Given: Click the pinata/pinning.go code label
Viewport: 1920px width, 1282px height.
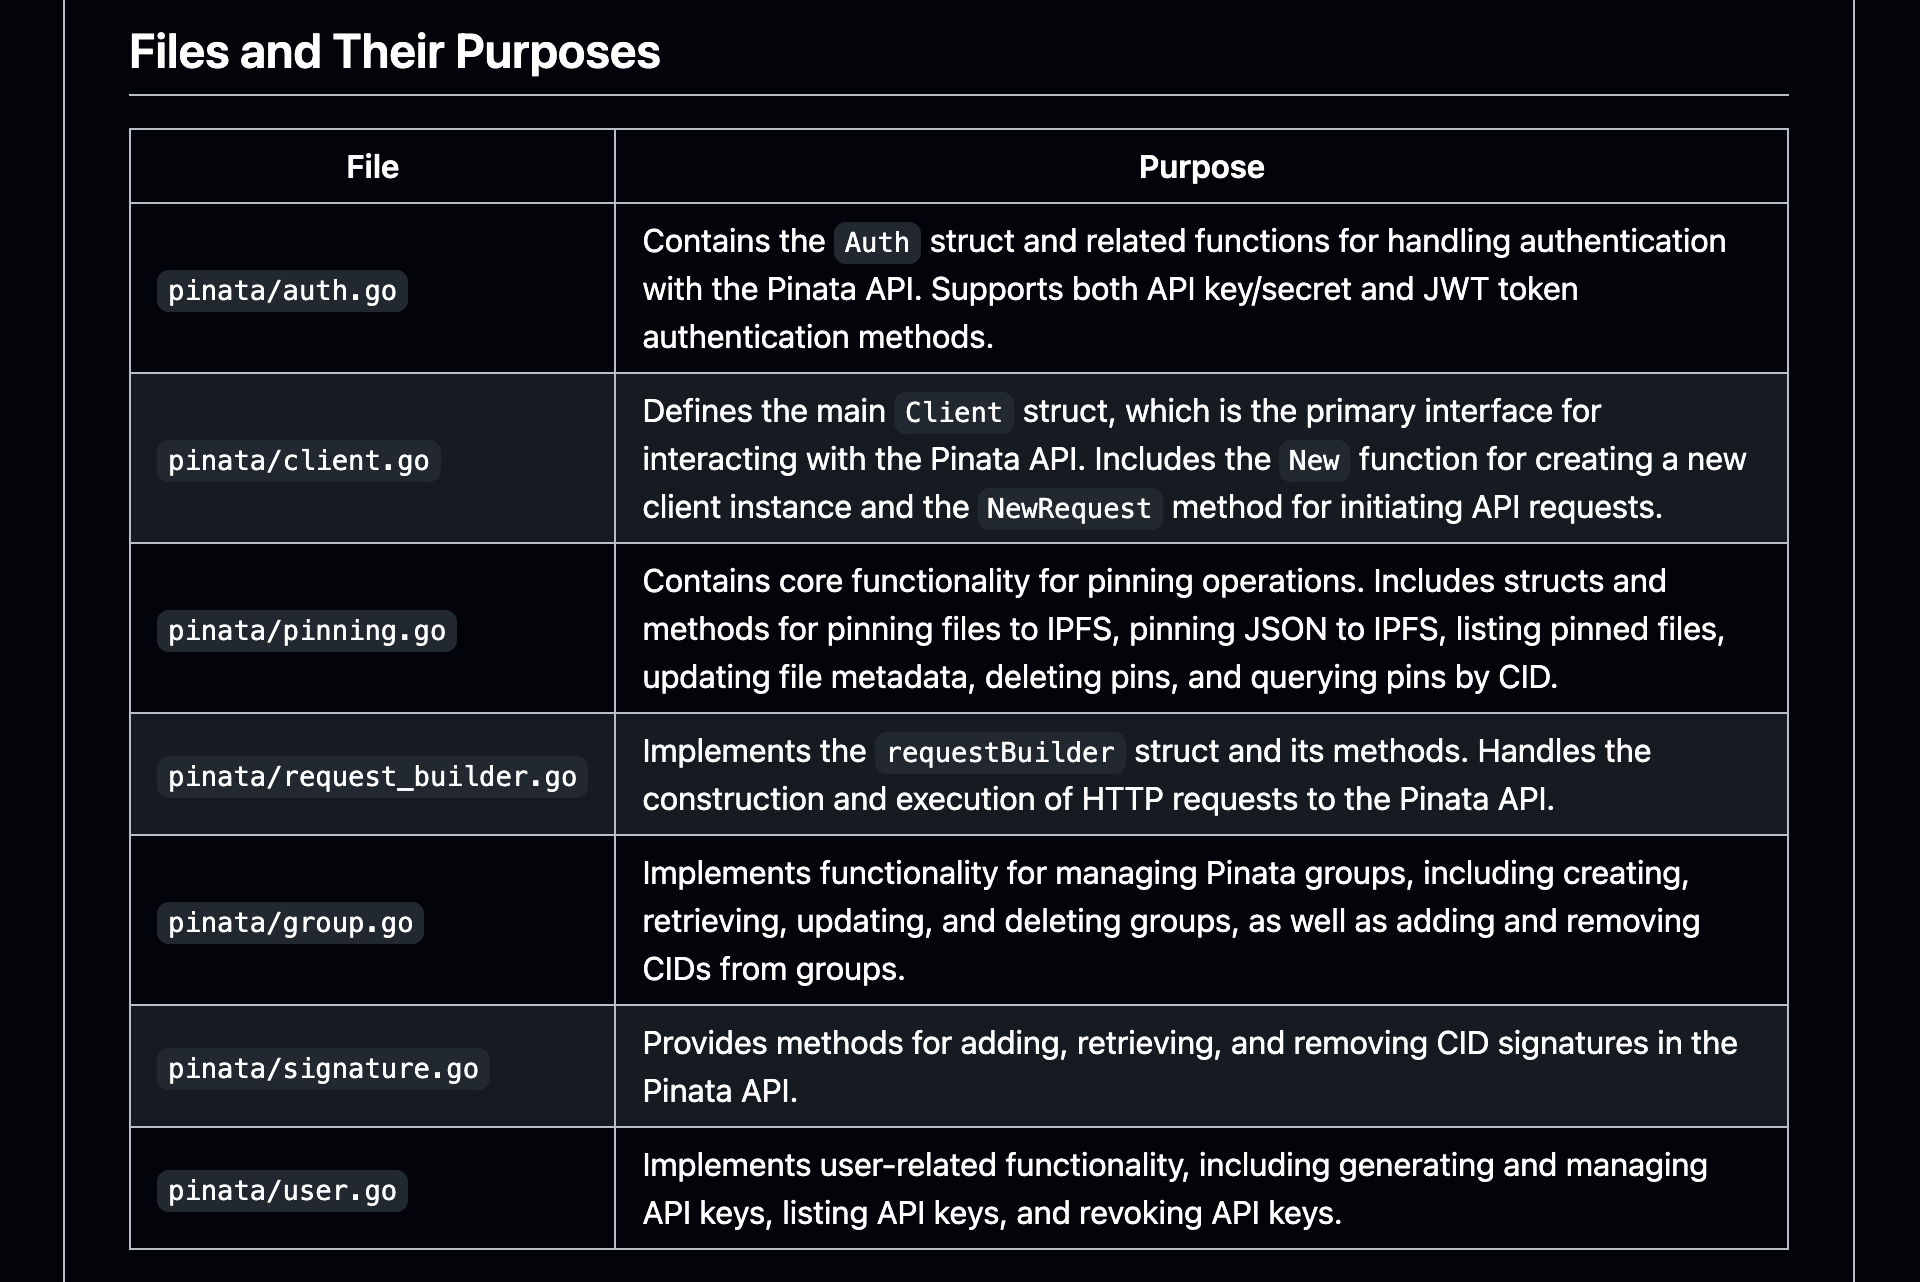Looking at the screenshot, I should [306, 631].
